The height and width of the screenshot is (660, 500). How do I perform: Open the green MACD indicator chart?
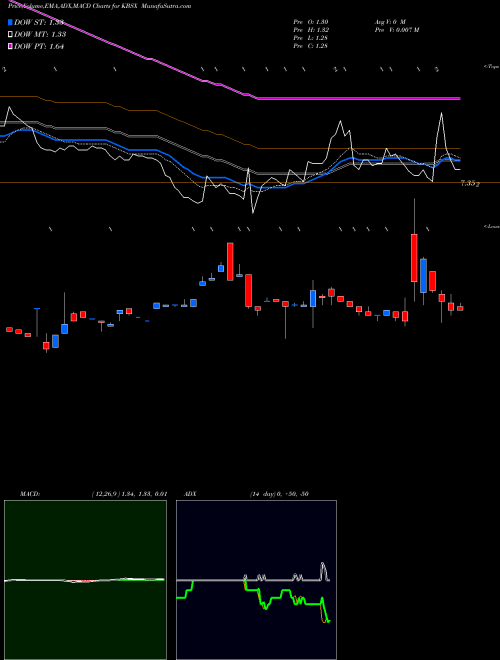click(x=85, y=580)
